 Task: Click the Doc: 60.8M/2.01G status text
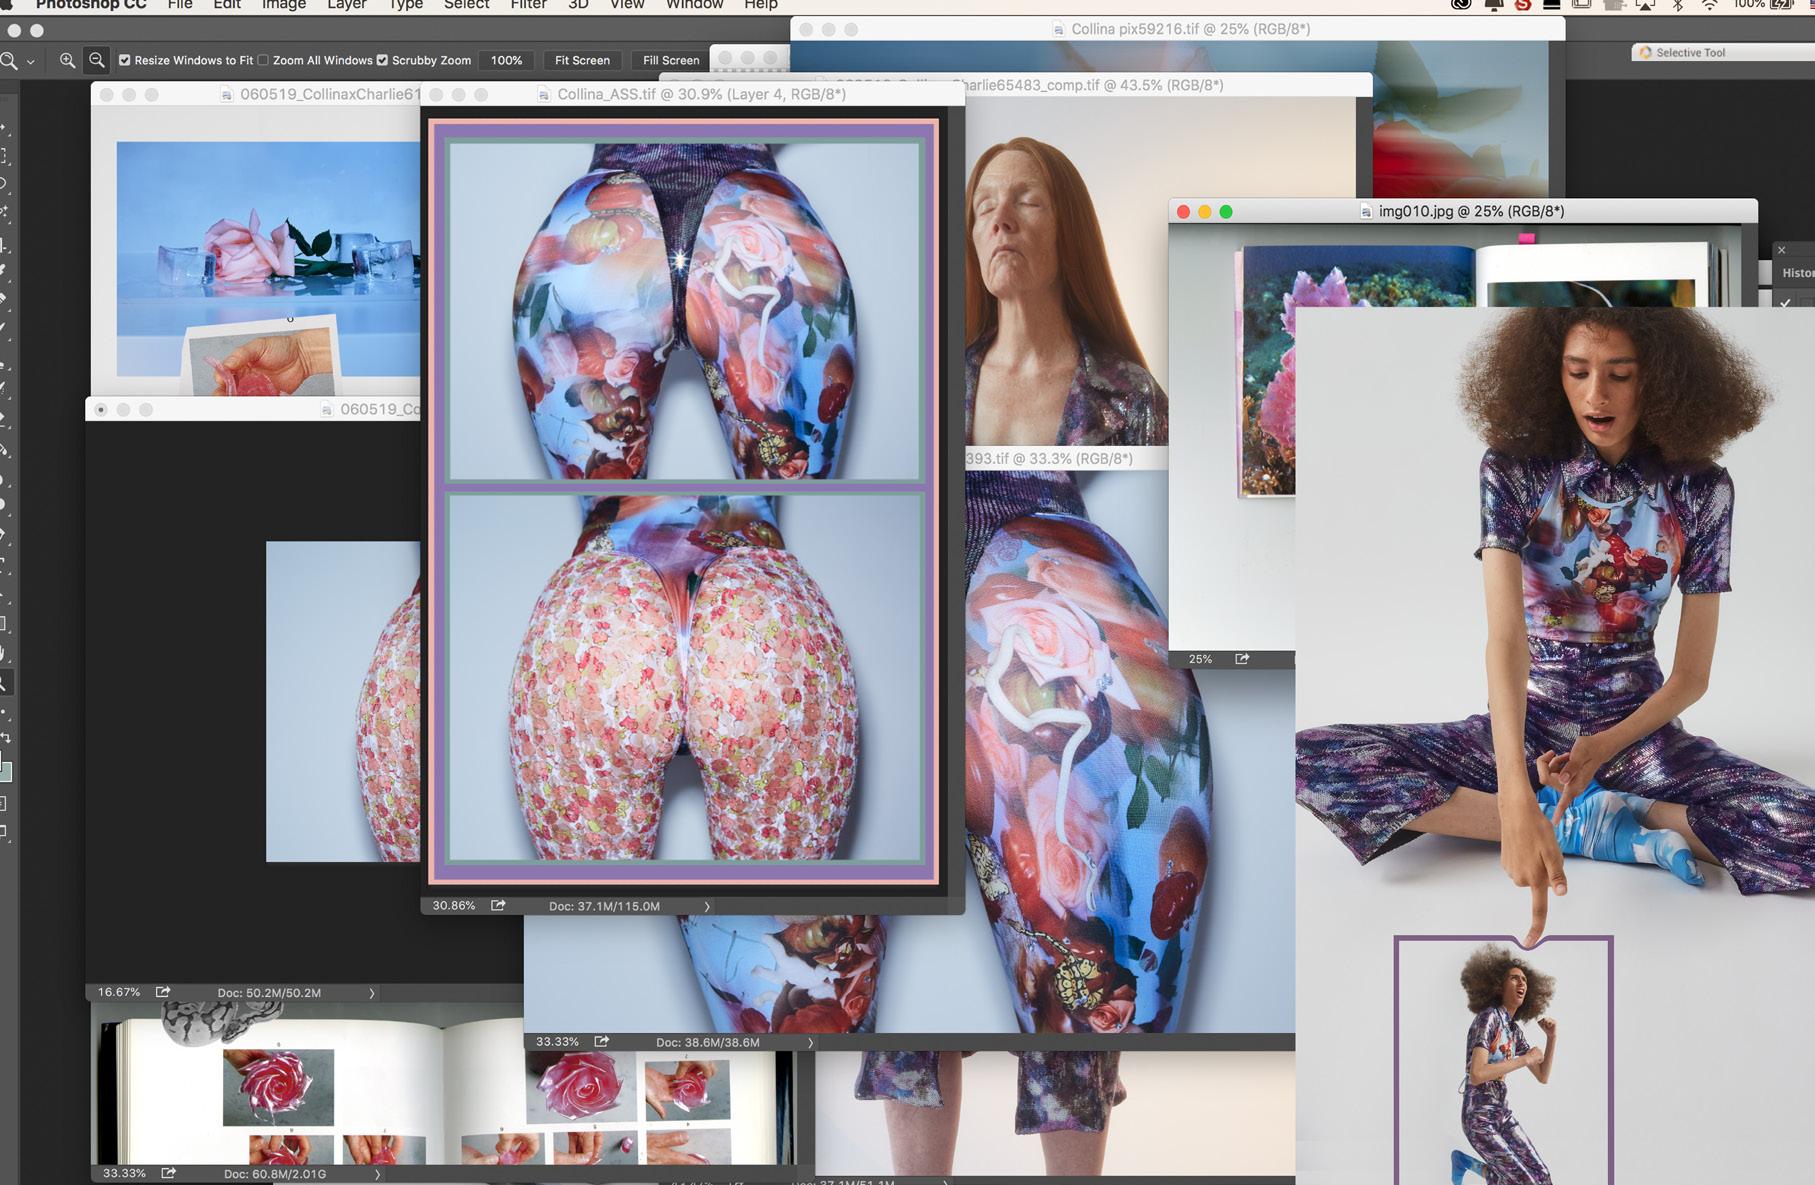point(275,1174)
